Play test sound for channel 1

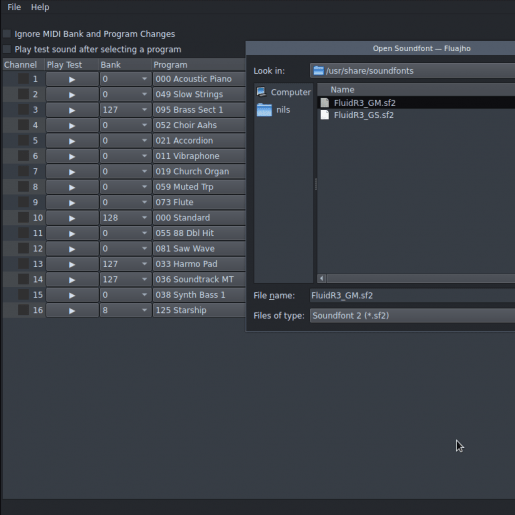(72, 79)
